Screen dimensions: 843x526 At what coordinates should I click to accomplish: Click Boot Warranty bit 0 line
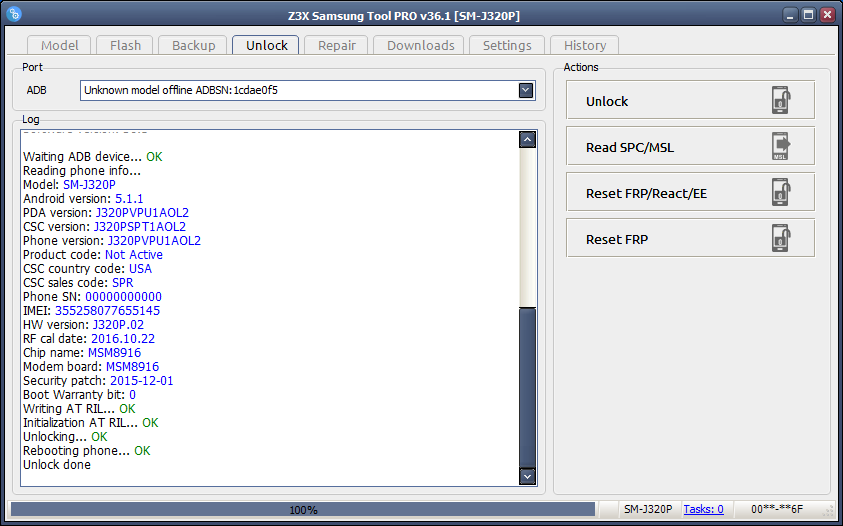(79, 394)
